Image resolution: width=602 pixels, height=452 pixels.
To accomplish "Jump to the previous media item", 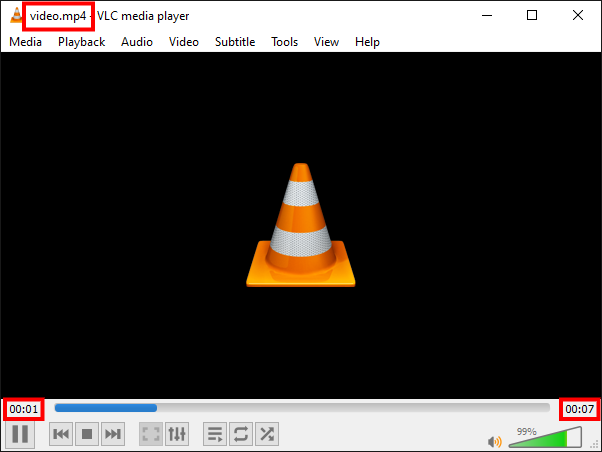I will click(x=61, y=434).
